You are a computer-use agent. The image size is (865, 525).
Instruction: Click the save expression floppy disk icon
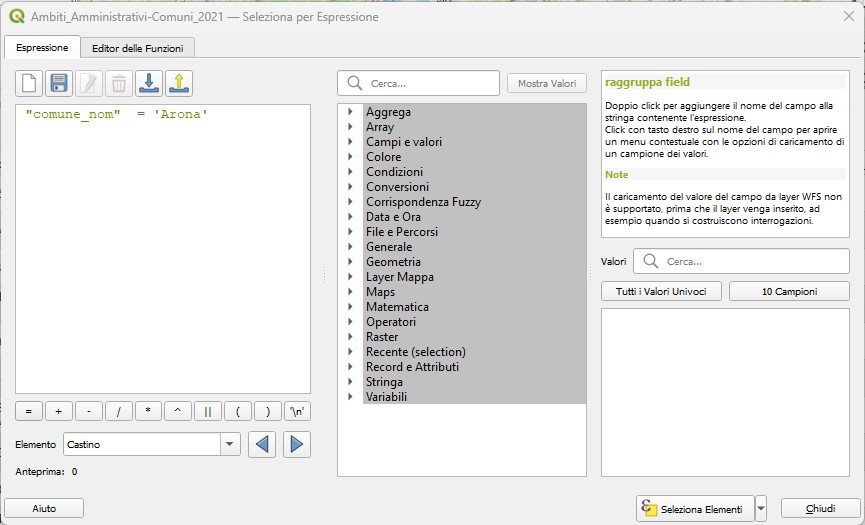[x=59, y=83]
